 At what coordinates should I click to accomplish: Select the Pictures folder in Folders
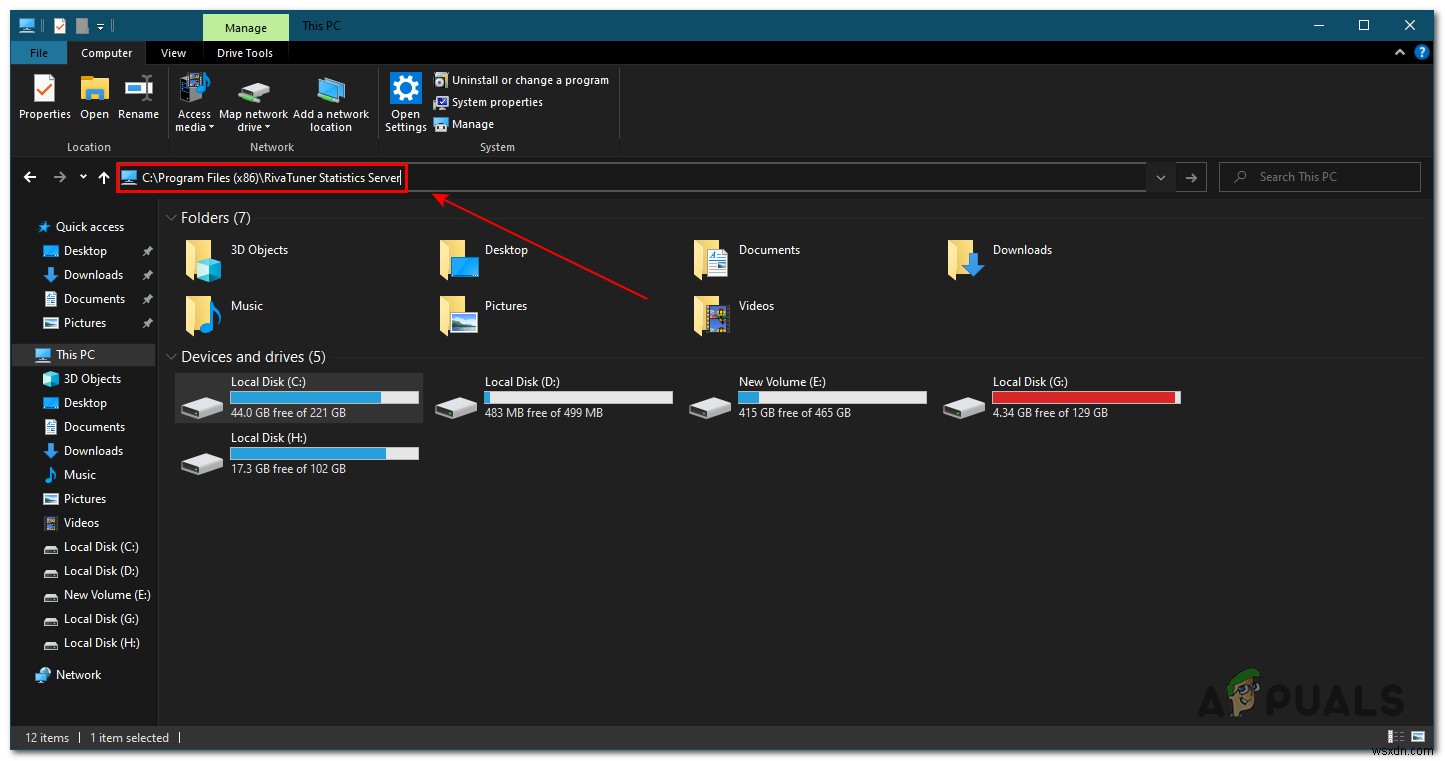coord(485,316)
